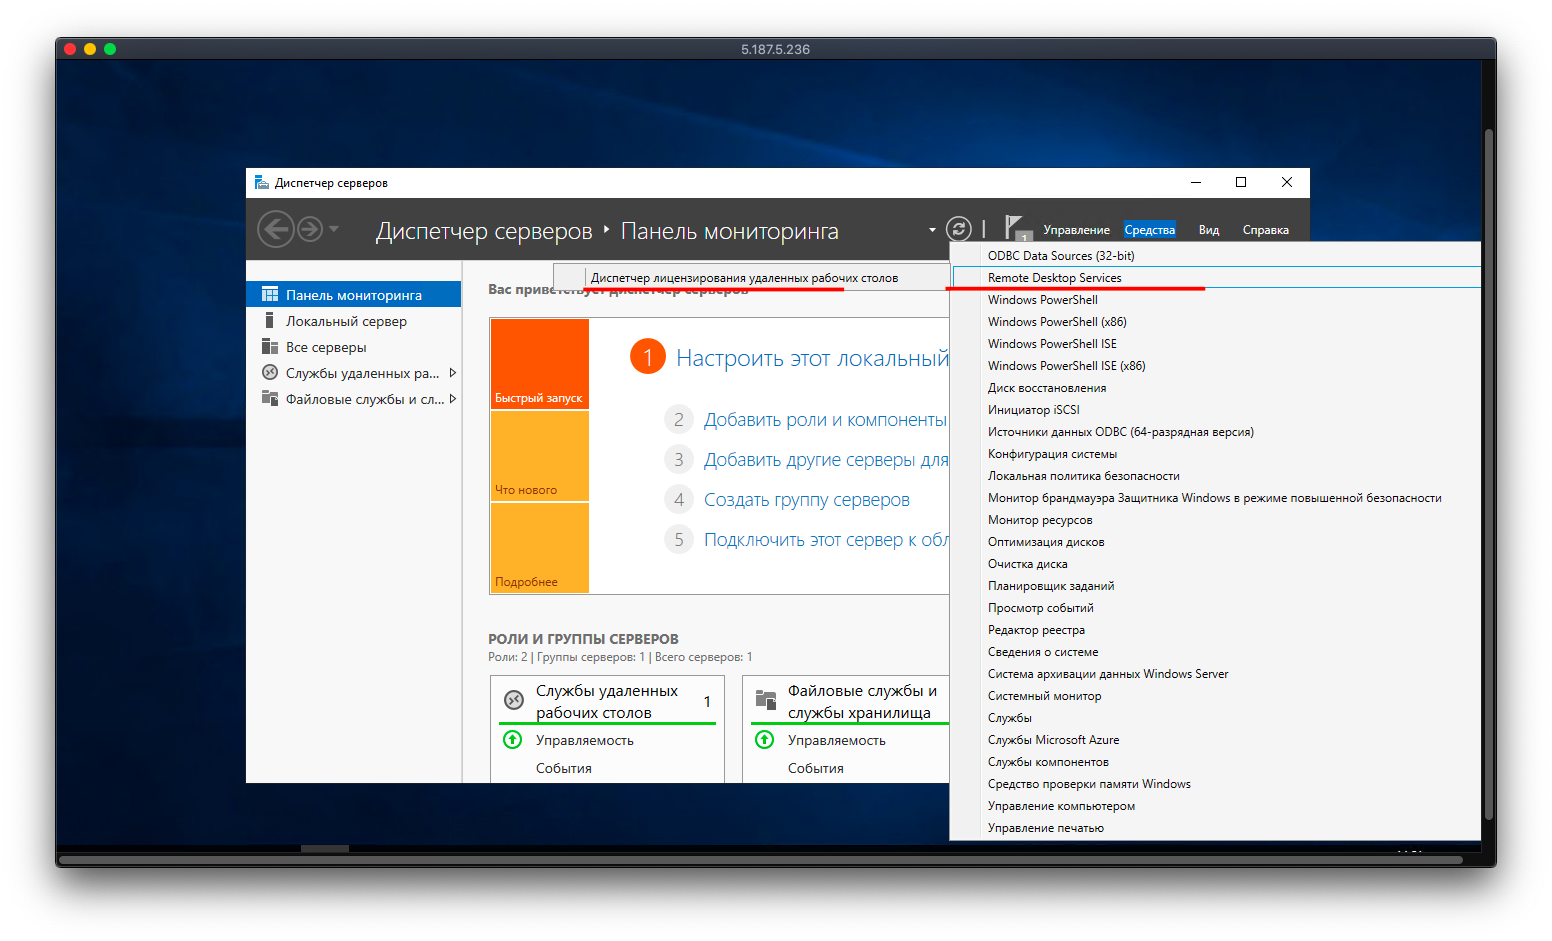Click the Что нового tile

[x=540, y=456]
